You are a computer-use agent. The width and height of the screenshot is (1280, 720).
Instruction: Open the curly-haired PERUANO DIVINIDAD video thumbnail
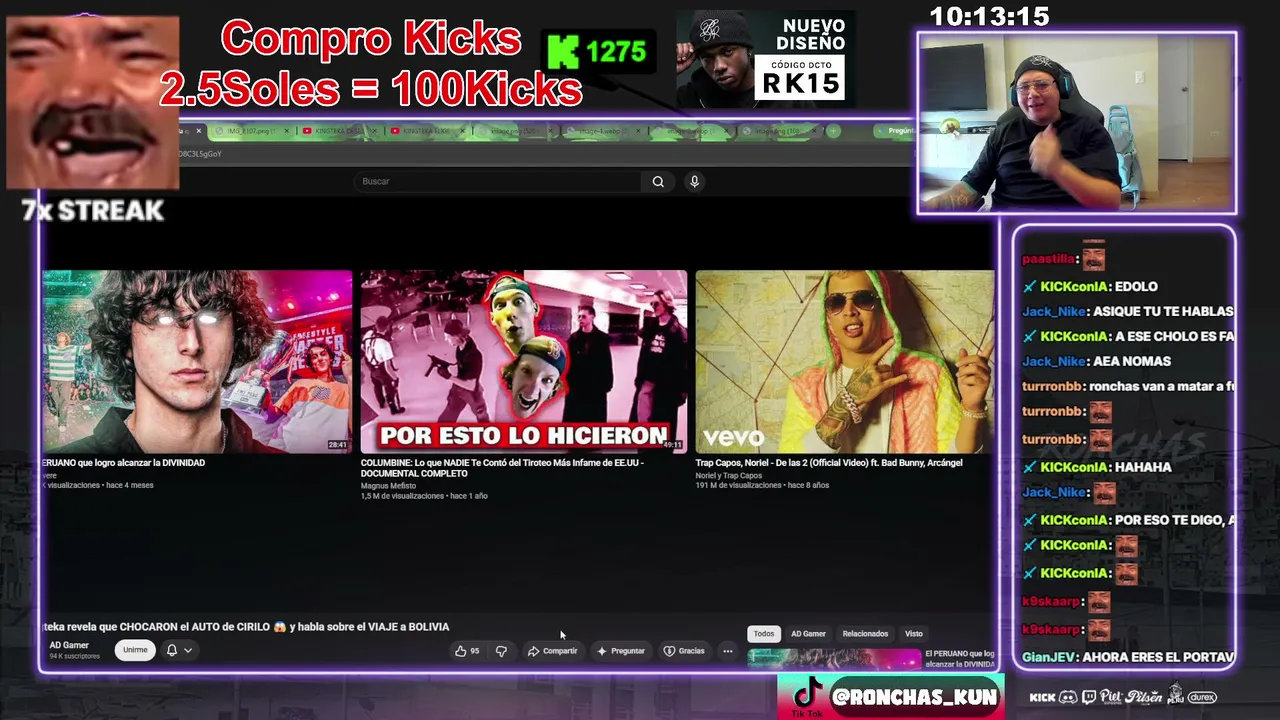tap(197, 362)
